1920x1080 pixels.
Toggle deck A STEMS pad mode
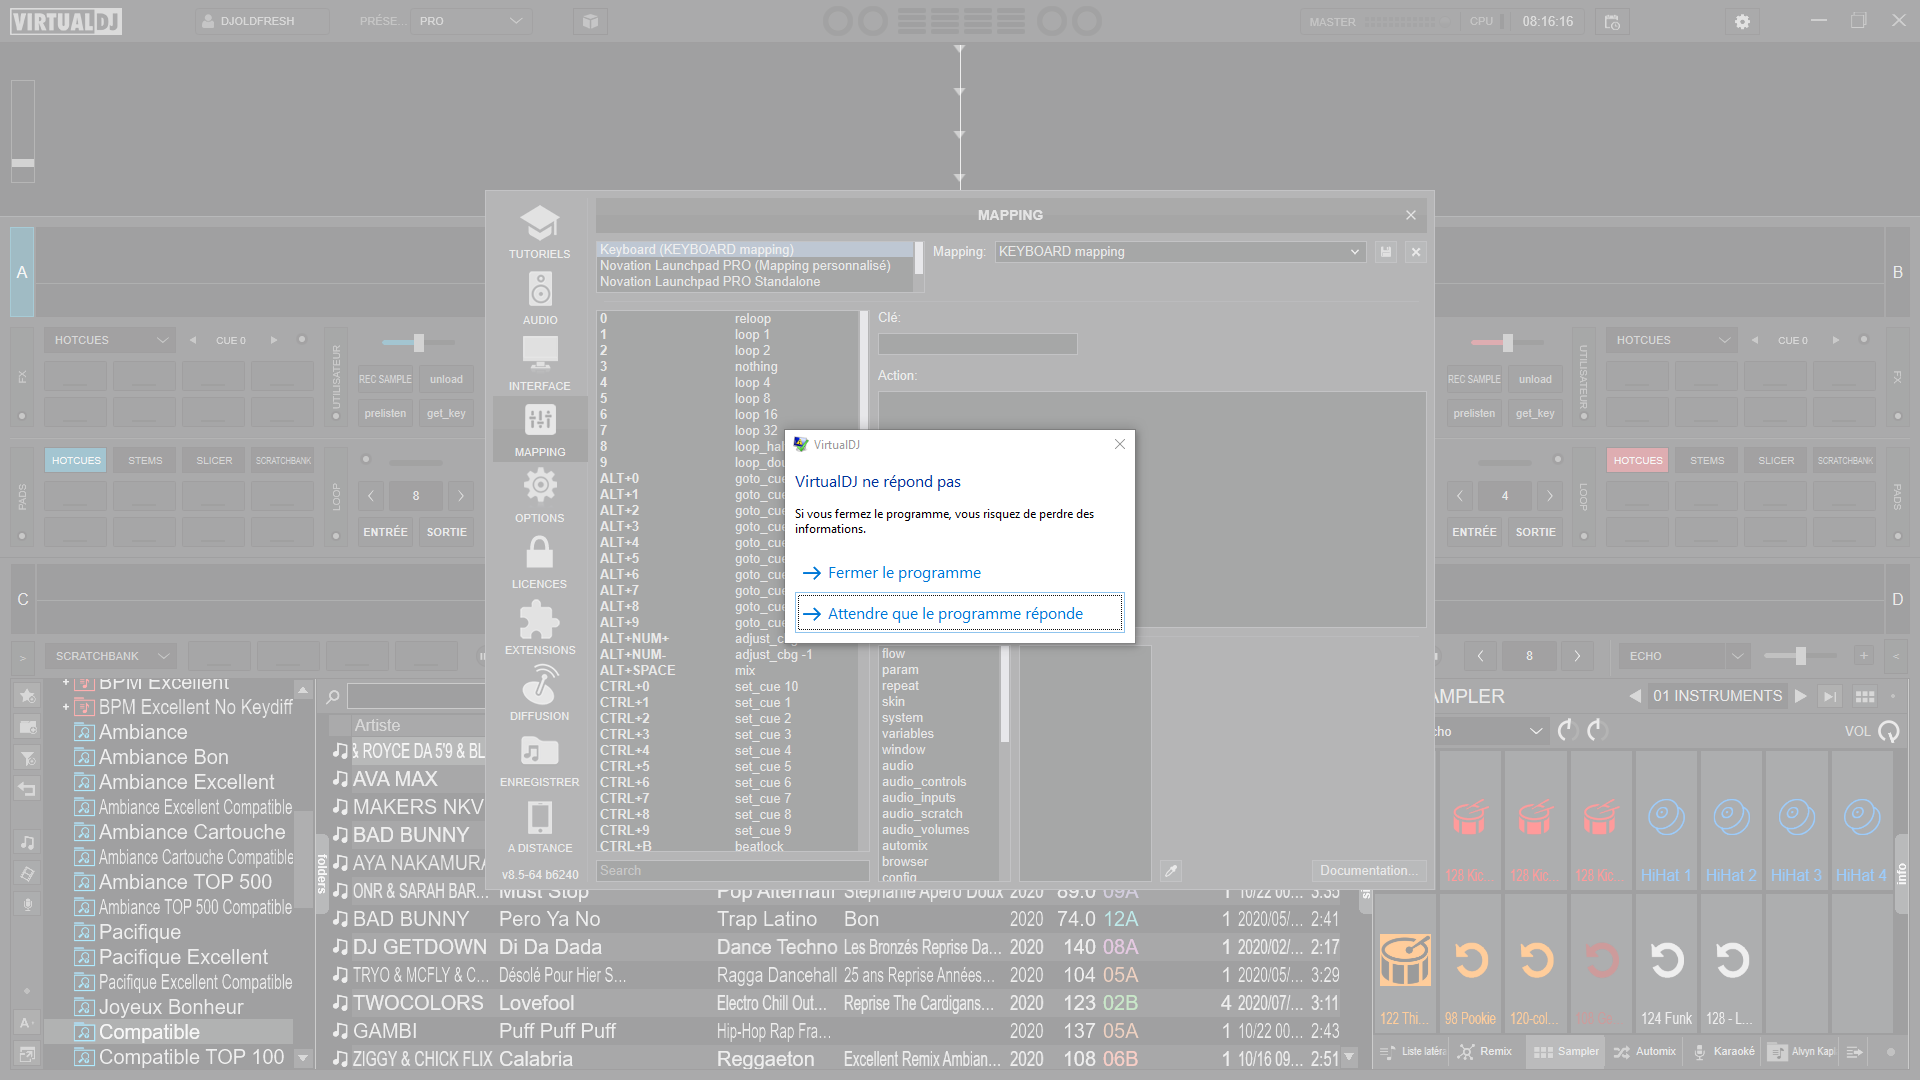coord(145,460)
